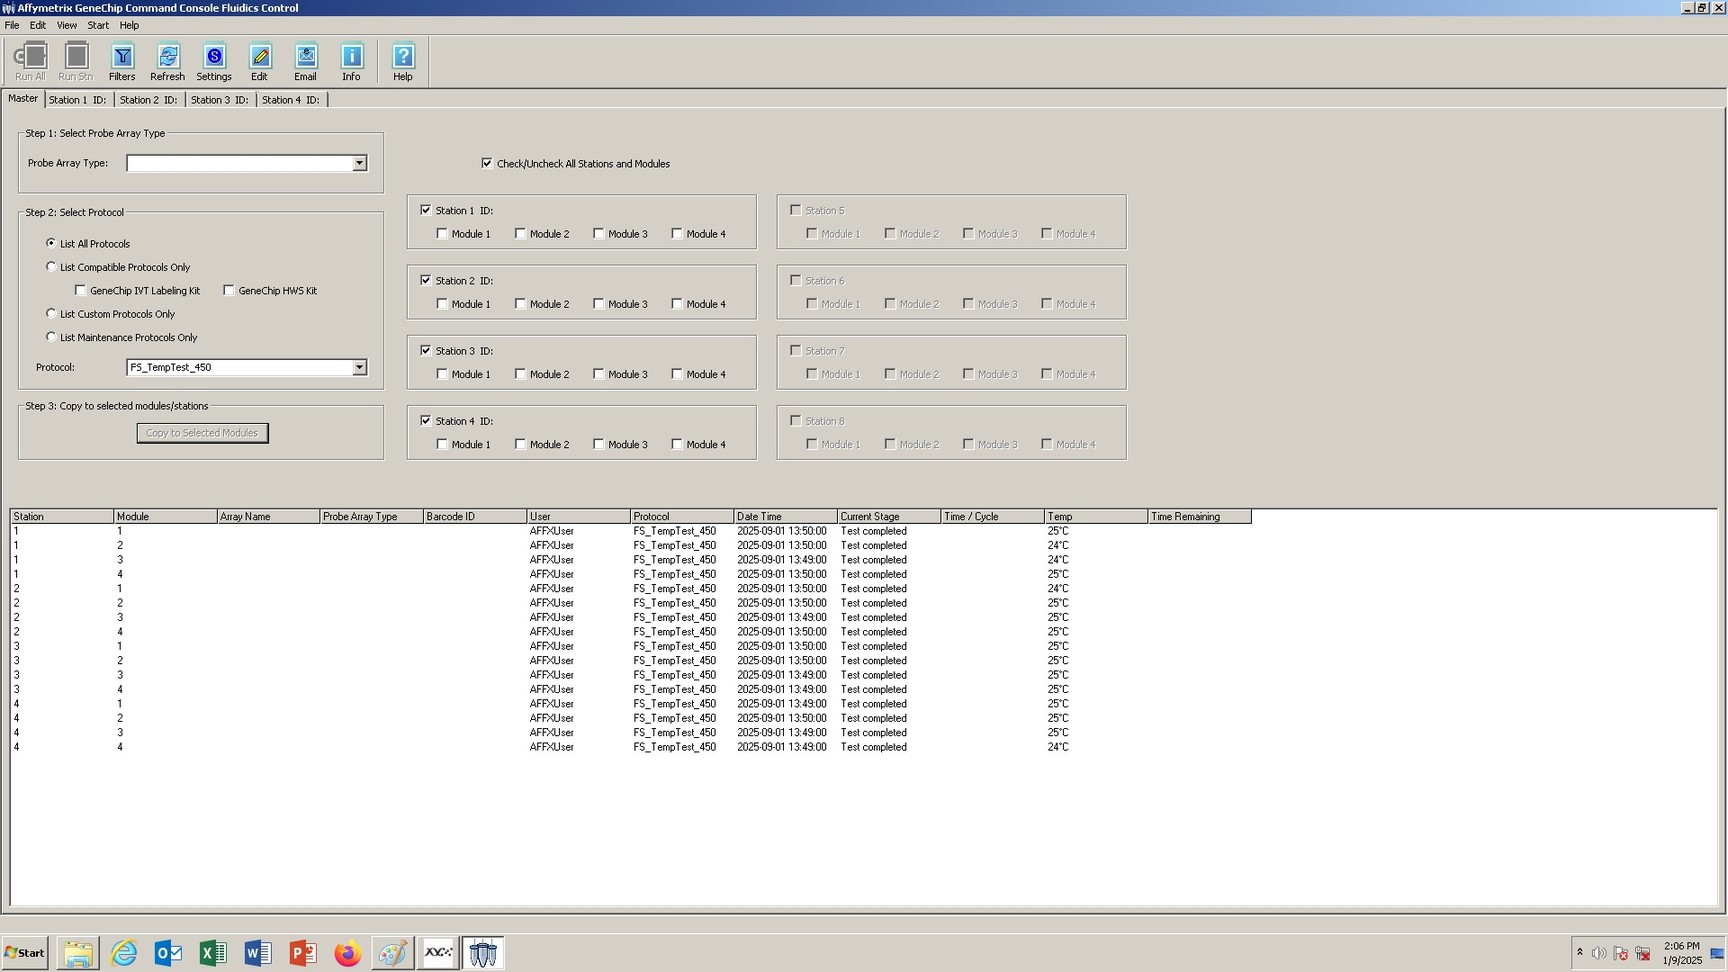Check Module 2 under Station 3
The width and height of the screenshot is (1728, 972).
point(521,373)
